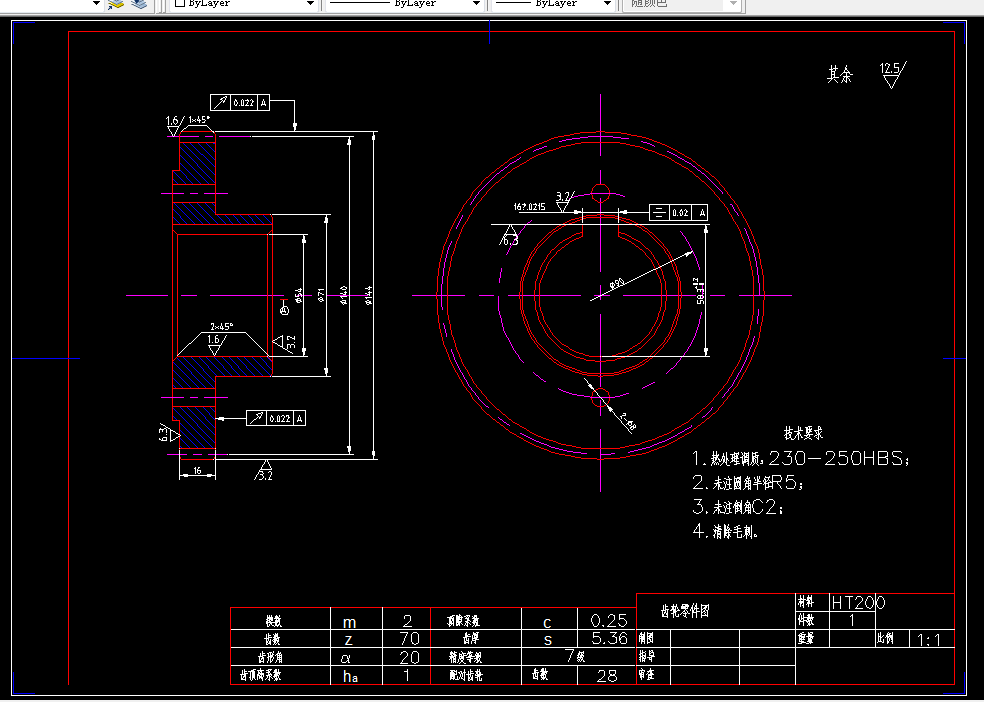984x702 pixels.
Task: Select the 齿顶高系数 label cell
Action: coord(260,675)
